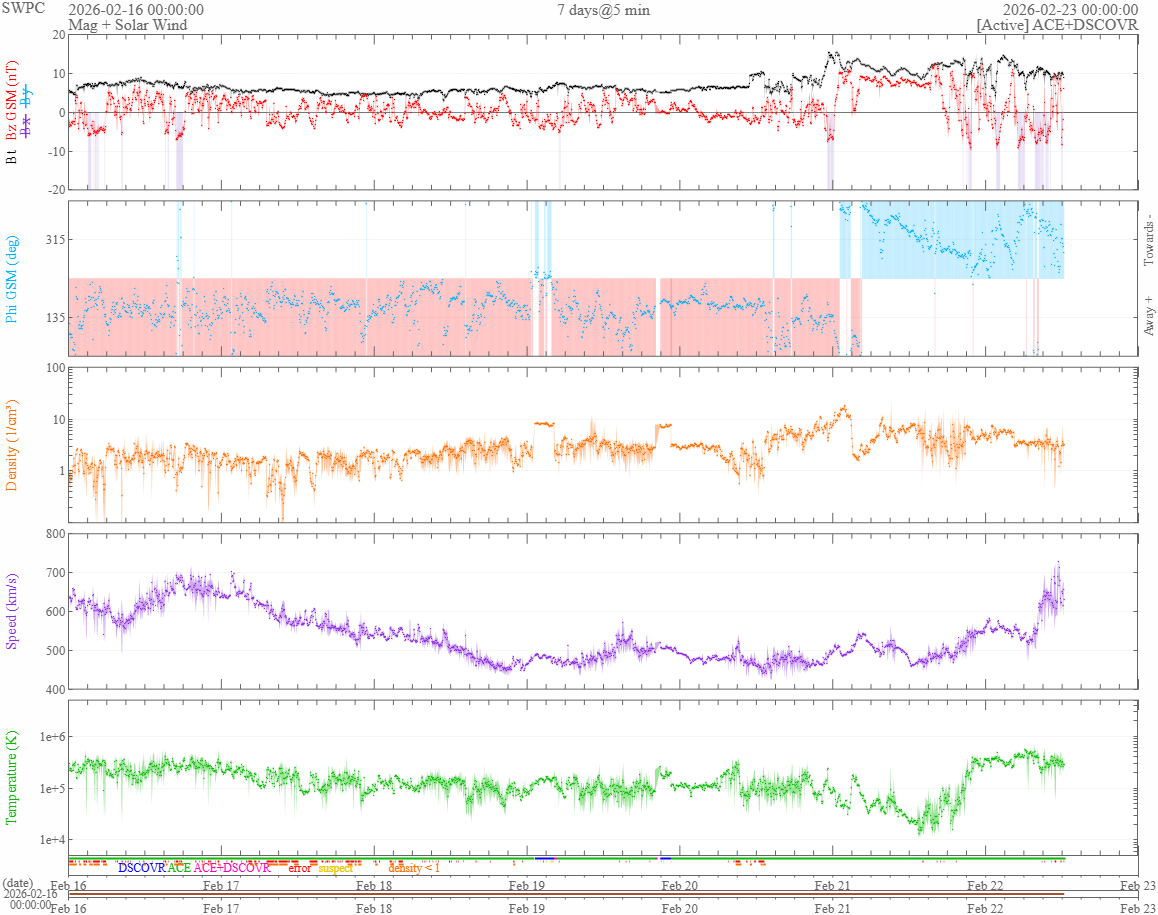This screenshot has height=915, width=1158.
Task: Click the brown time-range bar at bottom
Action: [x=566, y=894]
